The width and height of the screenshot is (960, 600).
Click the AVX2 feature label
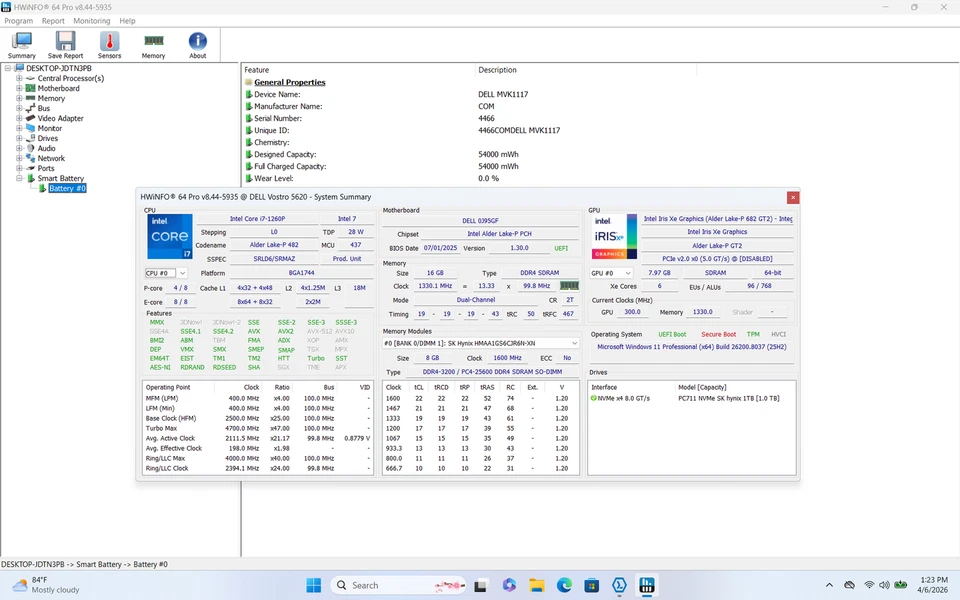point(285,331)
